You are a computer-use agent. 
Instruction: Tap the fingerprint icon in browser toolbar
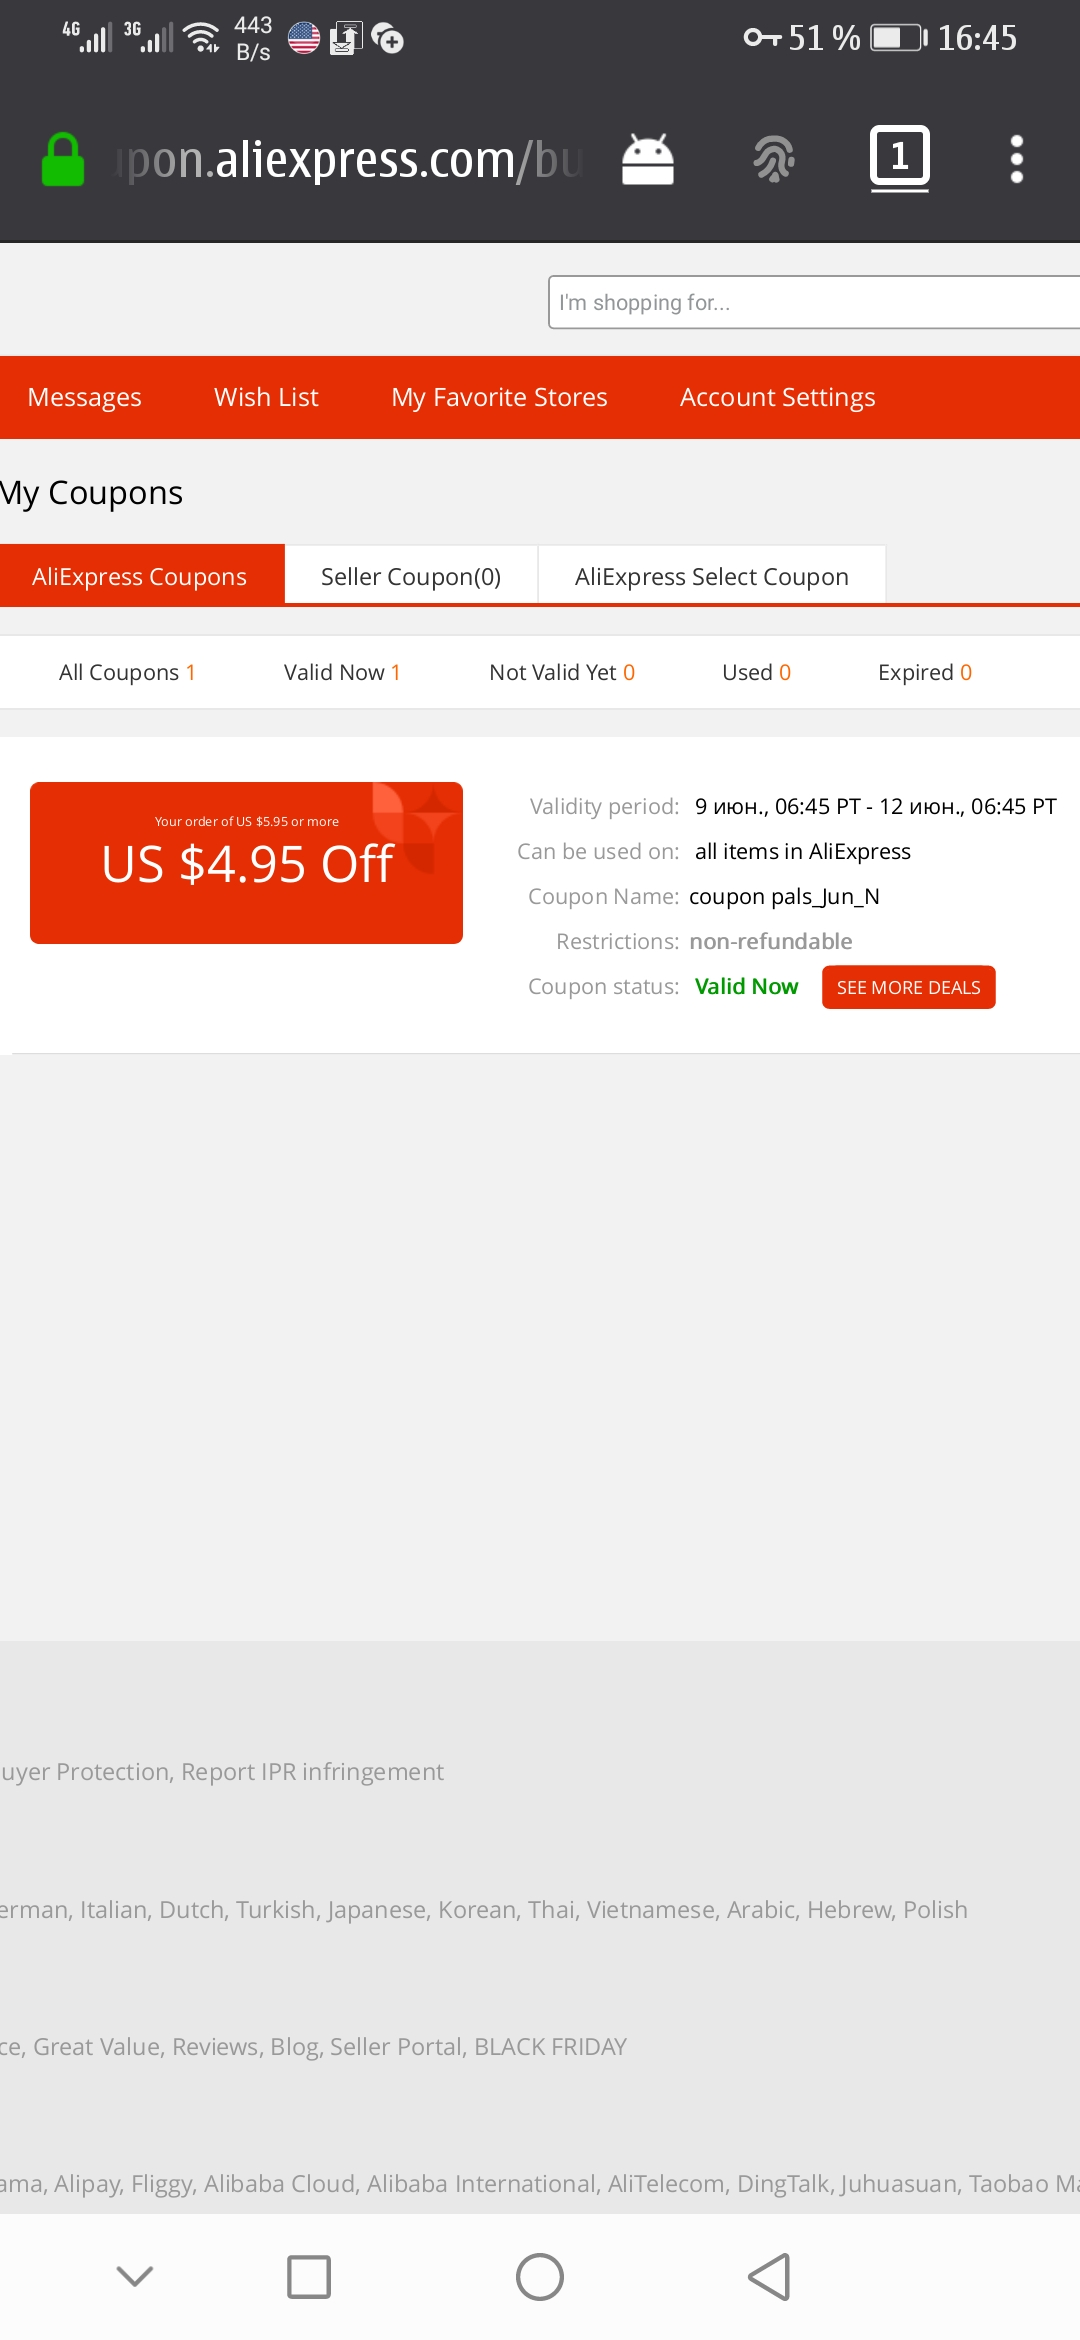coord(774,160)
